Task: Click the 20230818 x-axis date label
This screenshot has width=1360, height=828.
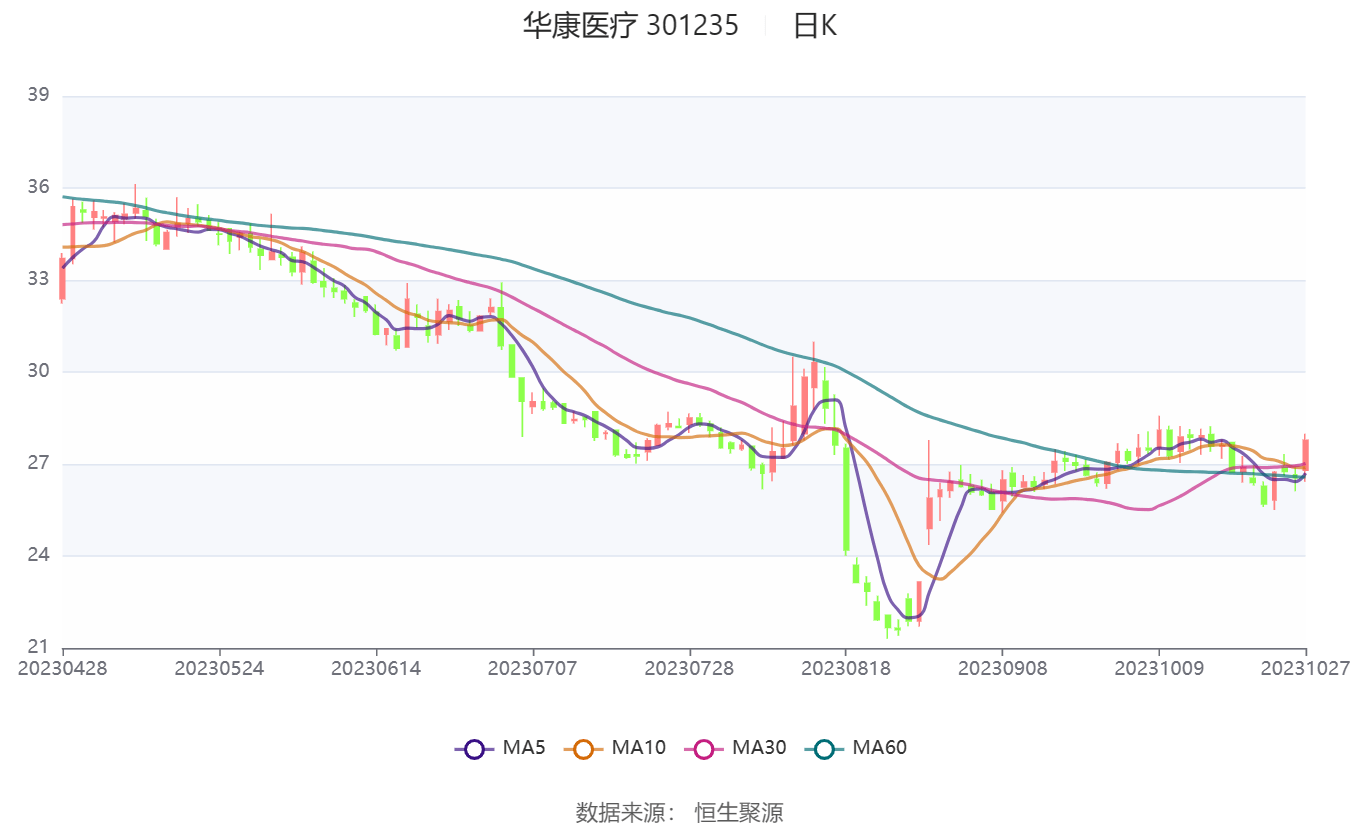Action: 845,668
